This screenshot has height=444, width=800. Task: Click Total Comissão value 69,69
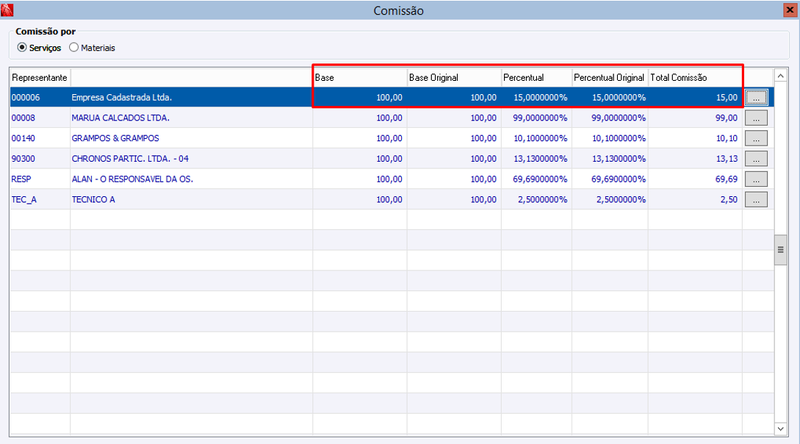pyautogui.click(x=727, y=179)
